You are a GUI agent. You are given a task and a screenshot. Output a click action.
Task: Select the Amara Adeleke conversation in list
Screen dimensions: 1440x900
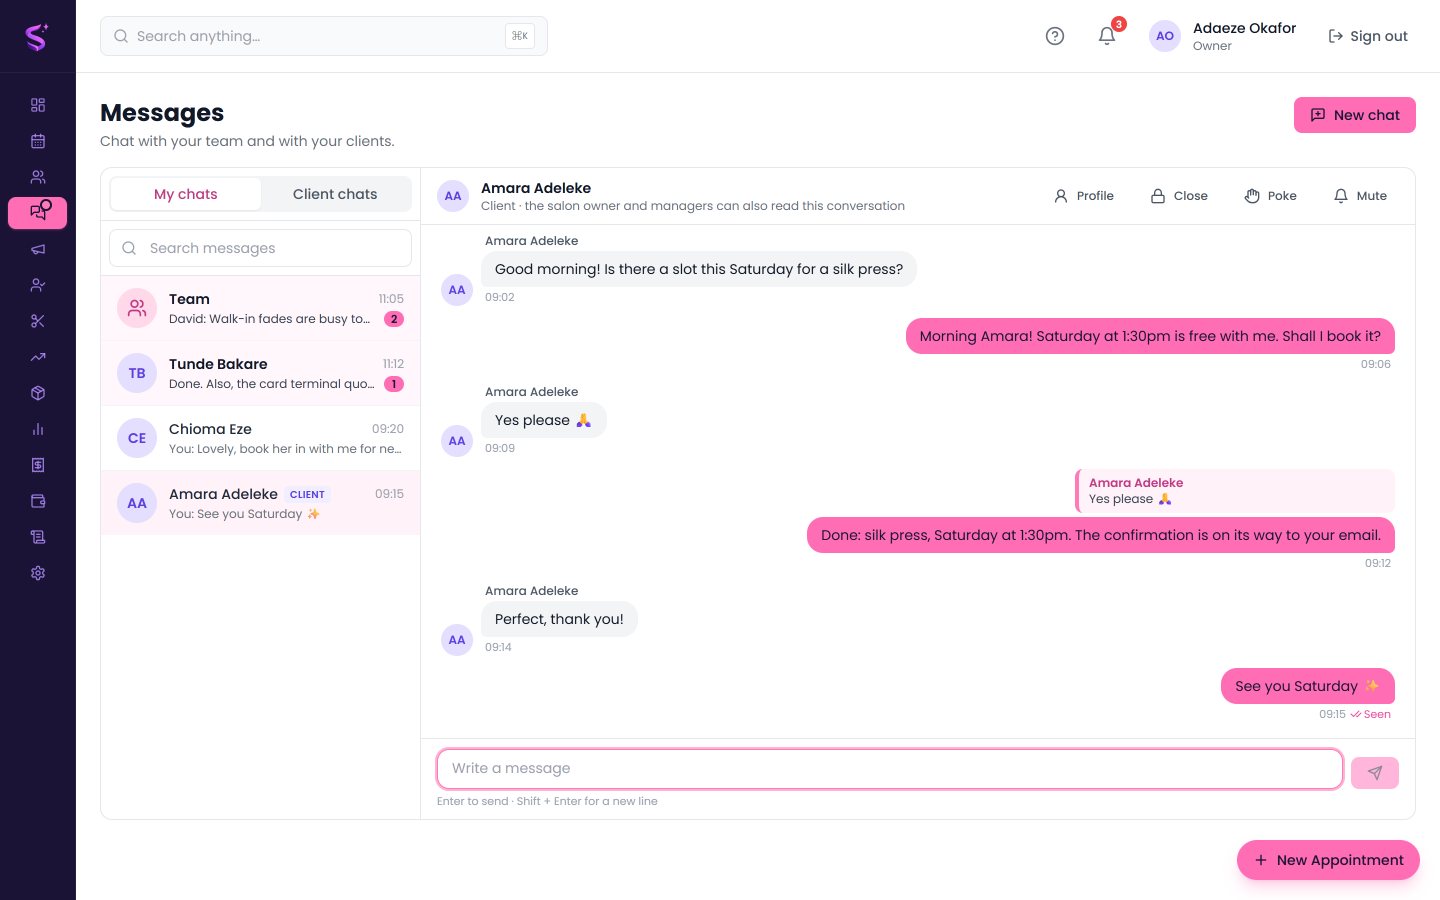260,503
